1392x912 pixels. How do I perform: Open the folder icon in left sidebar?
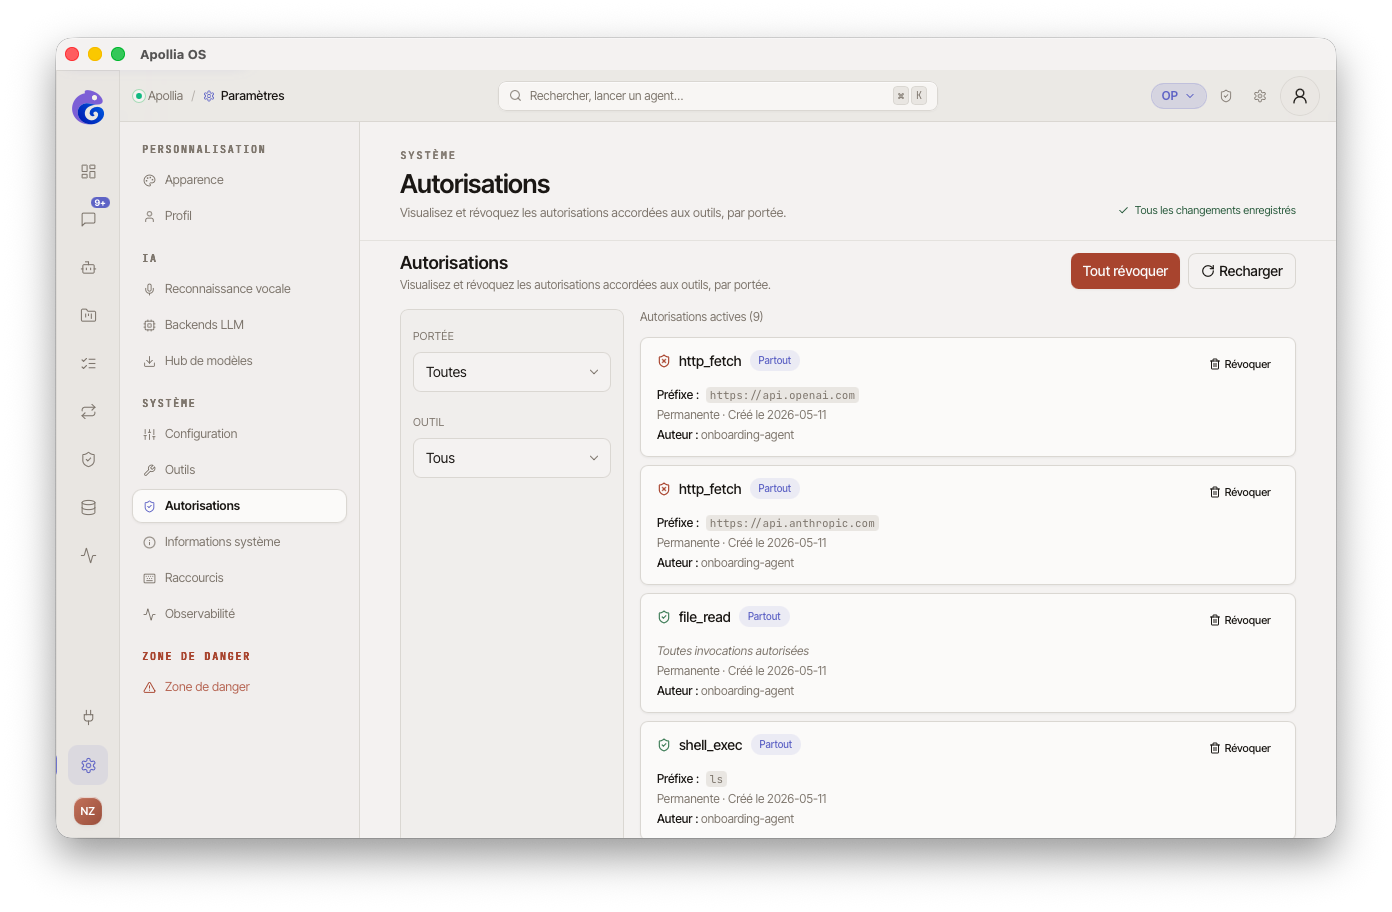point(88,315)
